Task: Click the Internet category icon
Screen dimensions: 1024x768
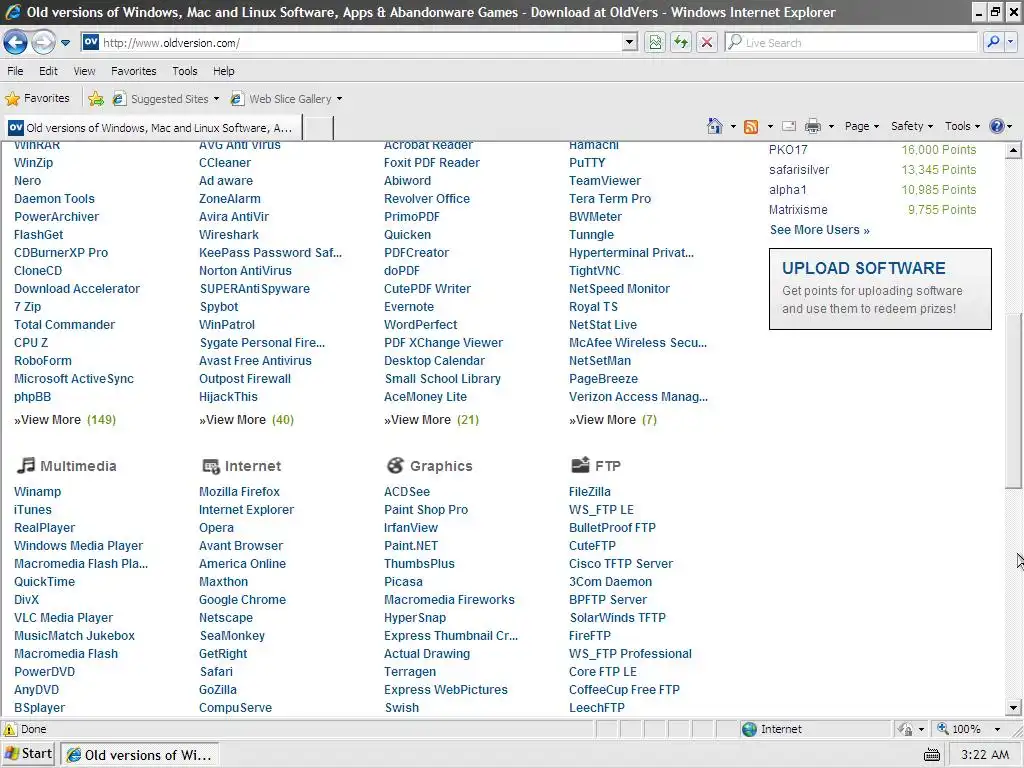Action: (211, 466)
